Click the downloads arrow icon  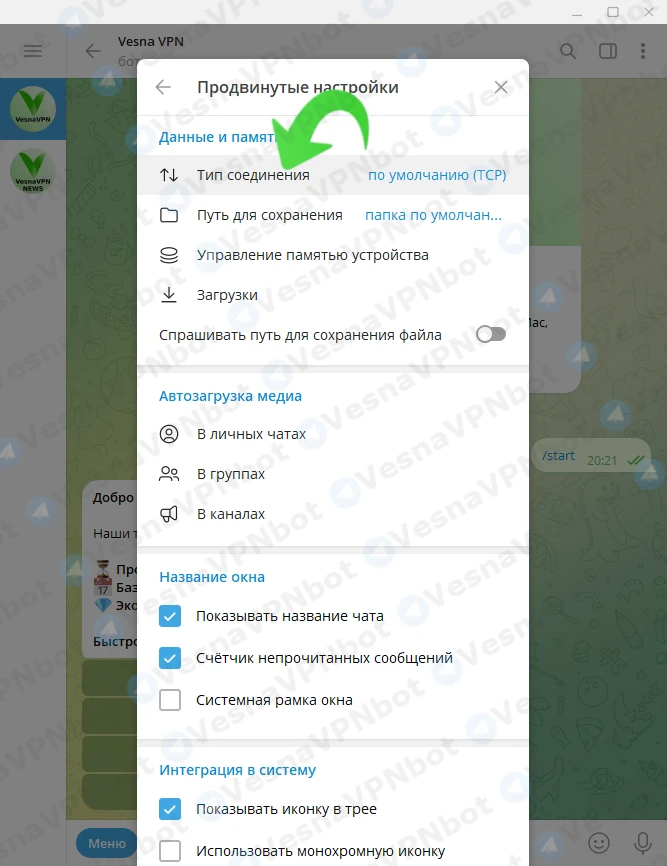click(x=169, y=295)
